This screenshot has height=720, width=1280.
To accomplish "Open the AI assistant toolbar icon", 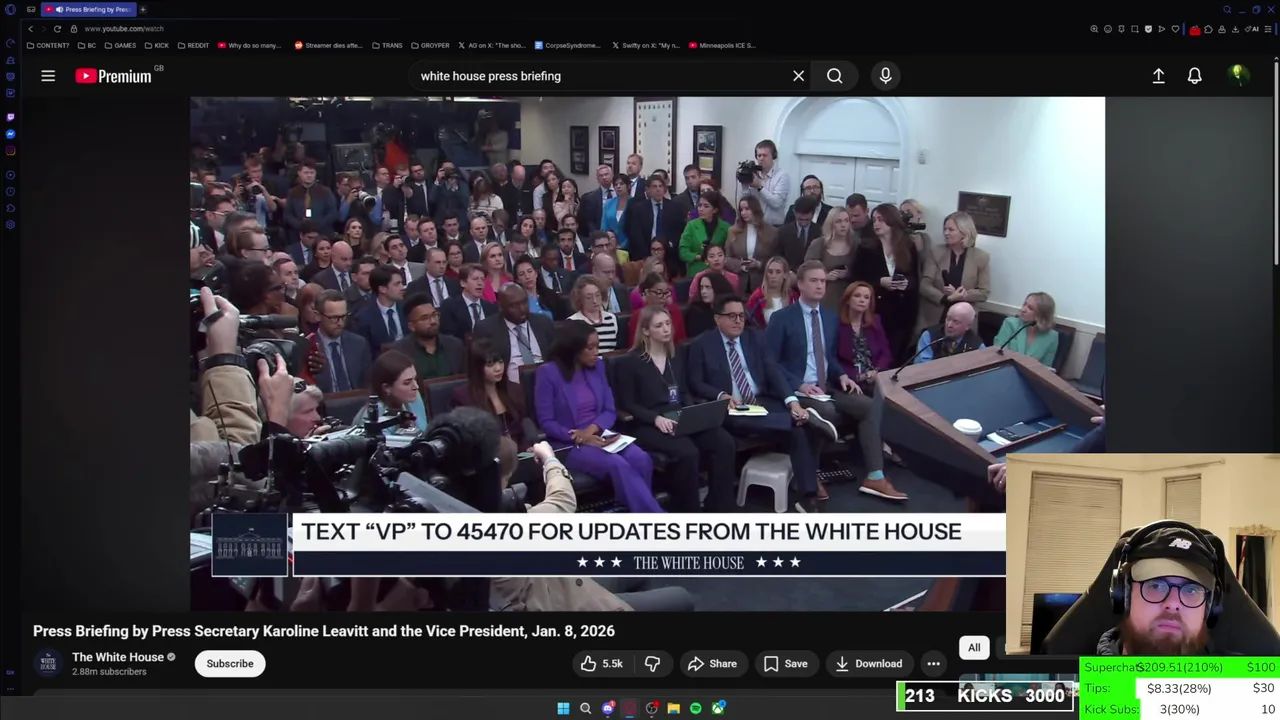I will (1254, 29).
